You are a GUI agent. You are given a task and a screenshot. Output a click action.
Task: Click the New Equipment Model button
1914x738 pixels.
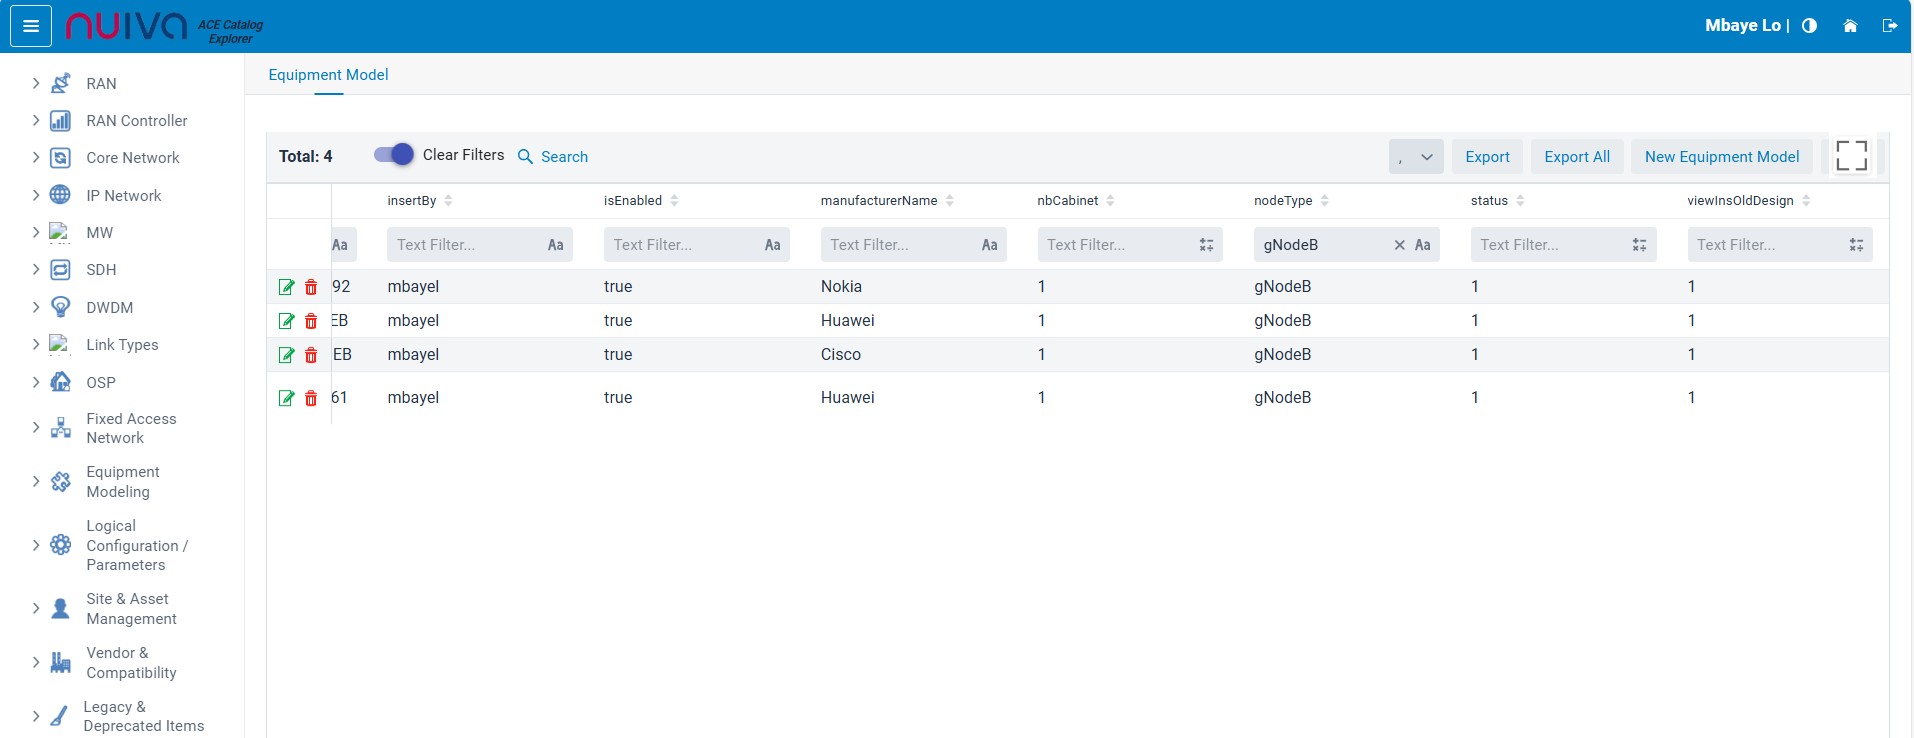[x=1721, y=157]
